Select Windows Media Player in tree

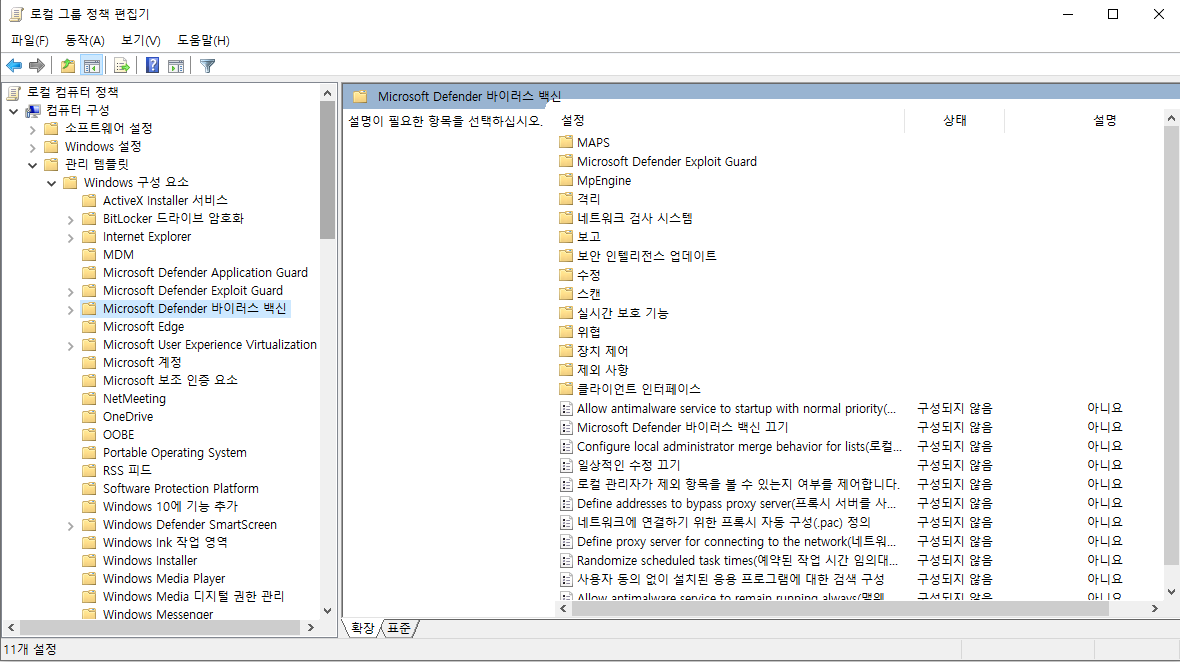(164, 578)
